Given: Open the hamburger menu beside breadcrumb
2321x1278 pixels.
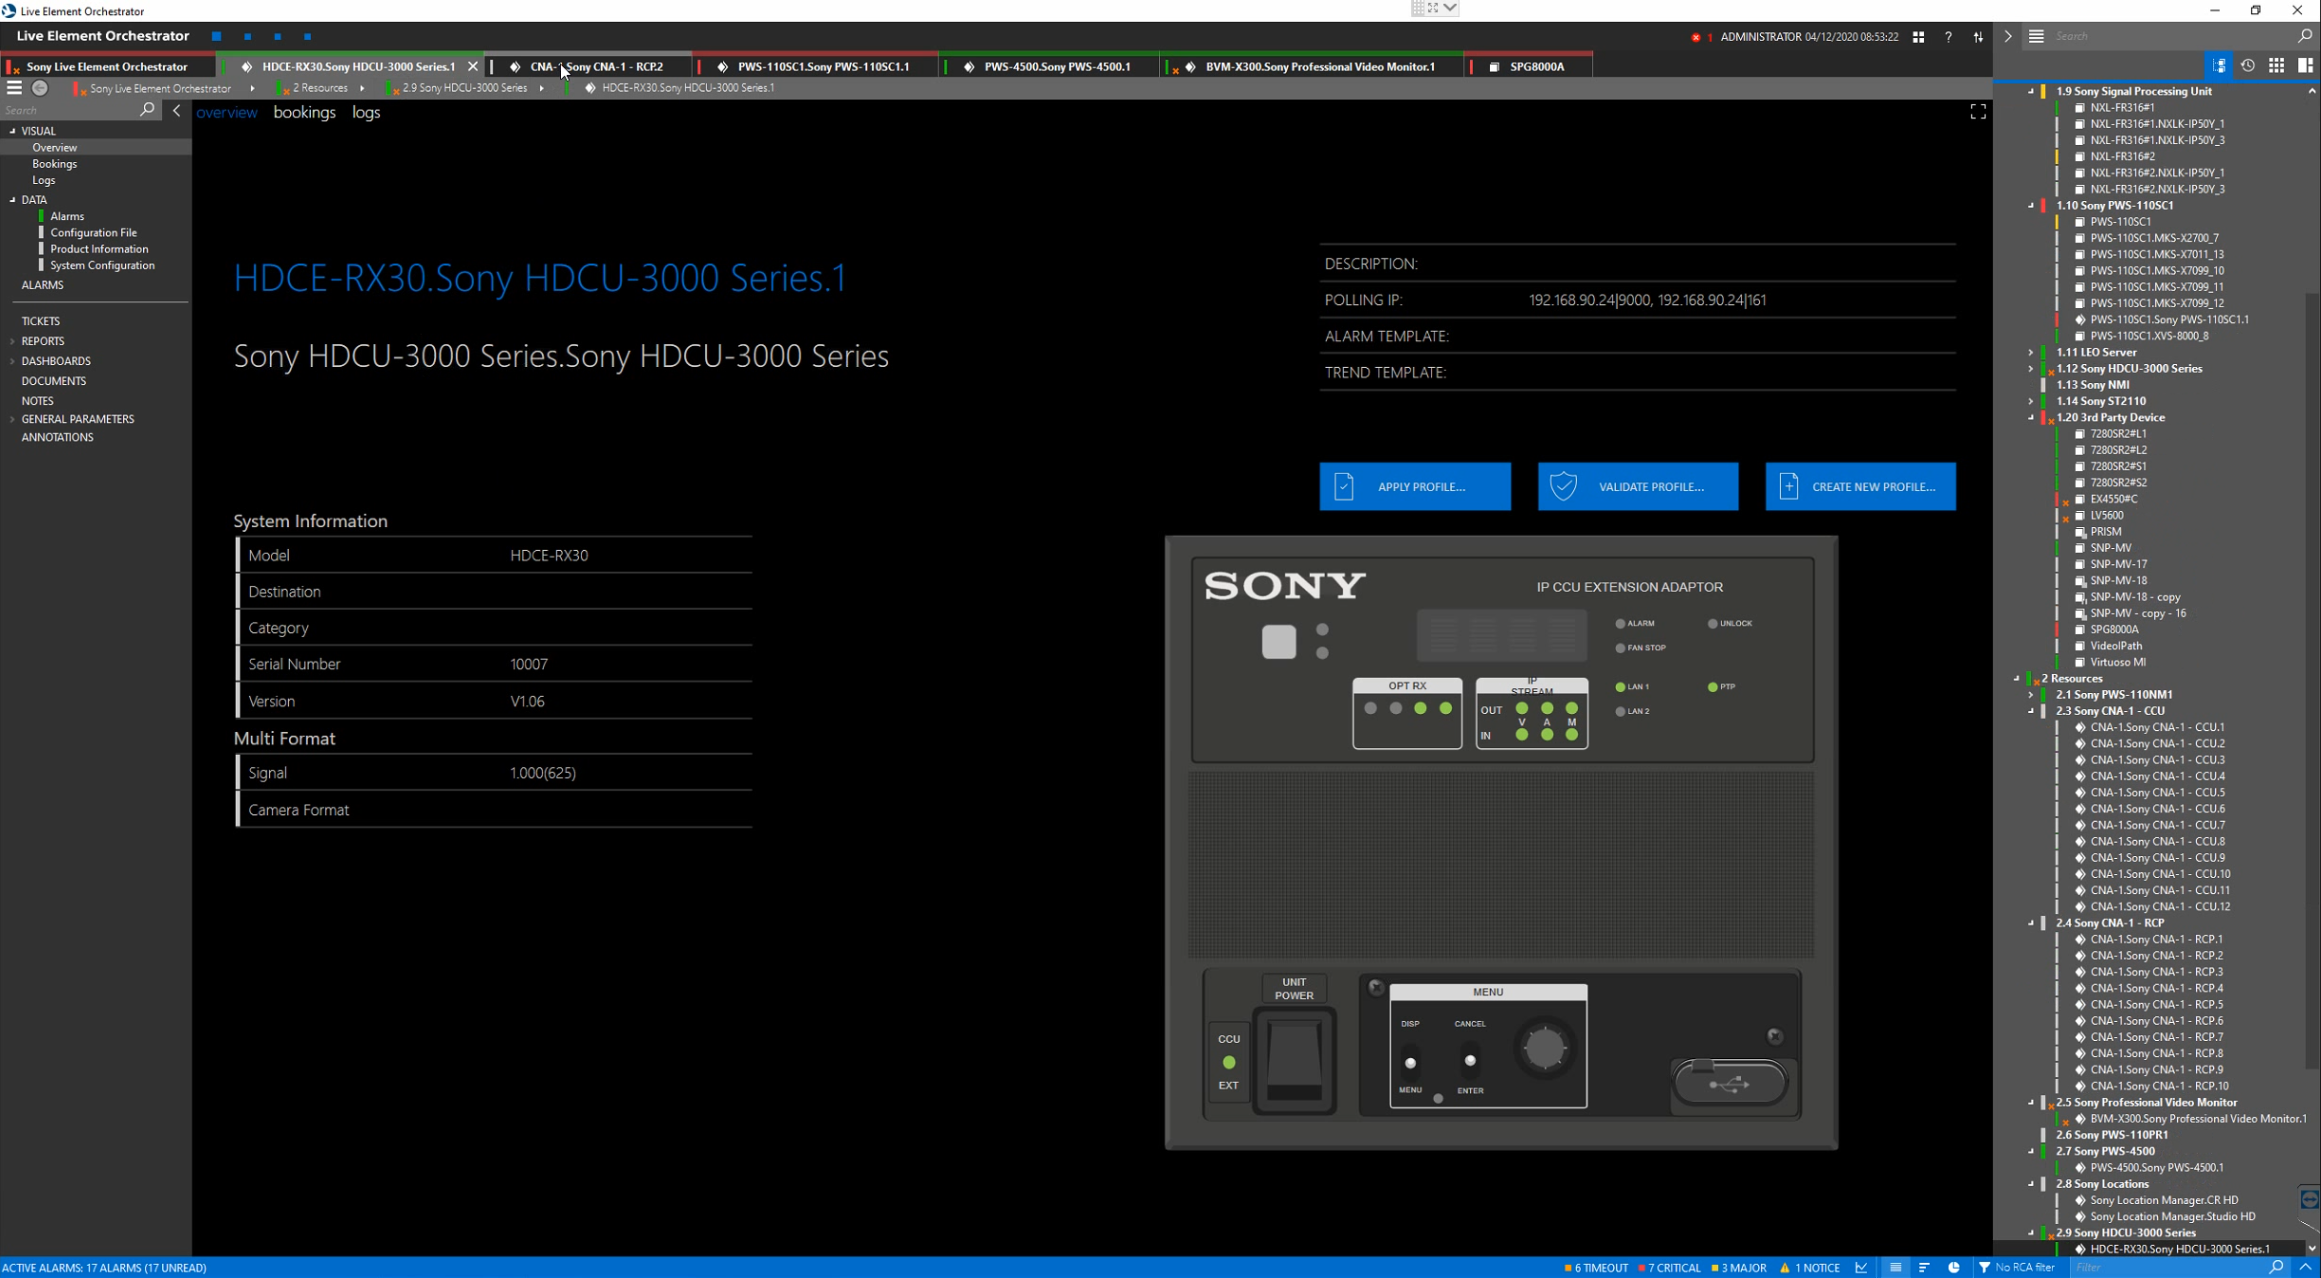Looking at the screenshot, I should (14, 88).
